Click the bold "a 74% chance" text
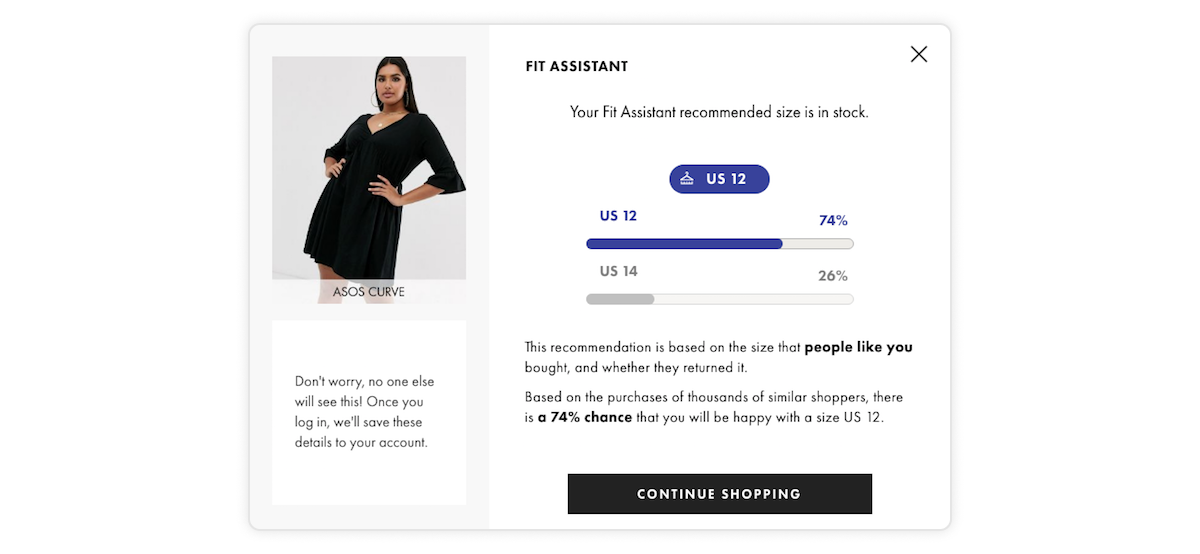The image size is (1200, 554). tap(585, 417)
